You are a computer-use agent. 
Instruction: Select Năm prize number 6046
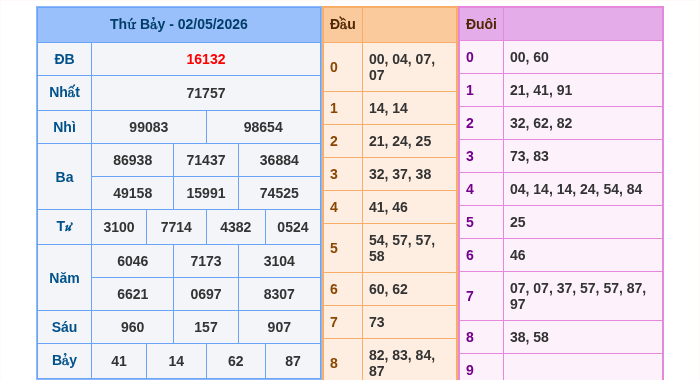coord(133,261)
